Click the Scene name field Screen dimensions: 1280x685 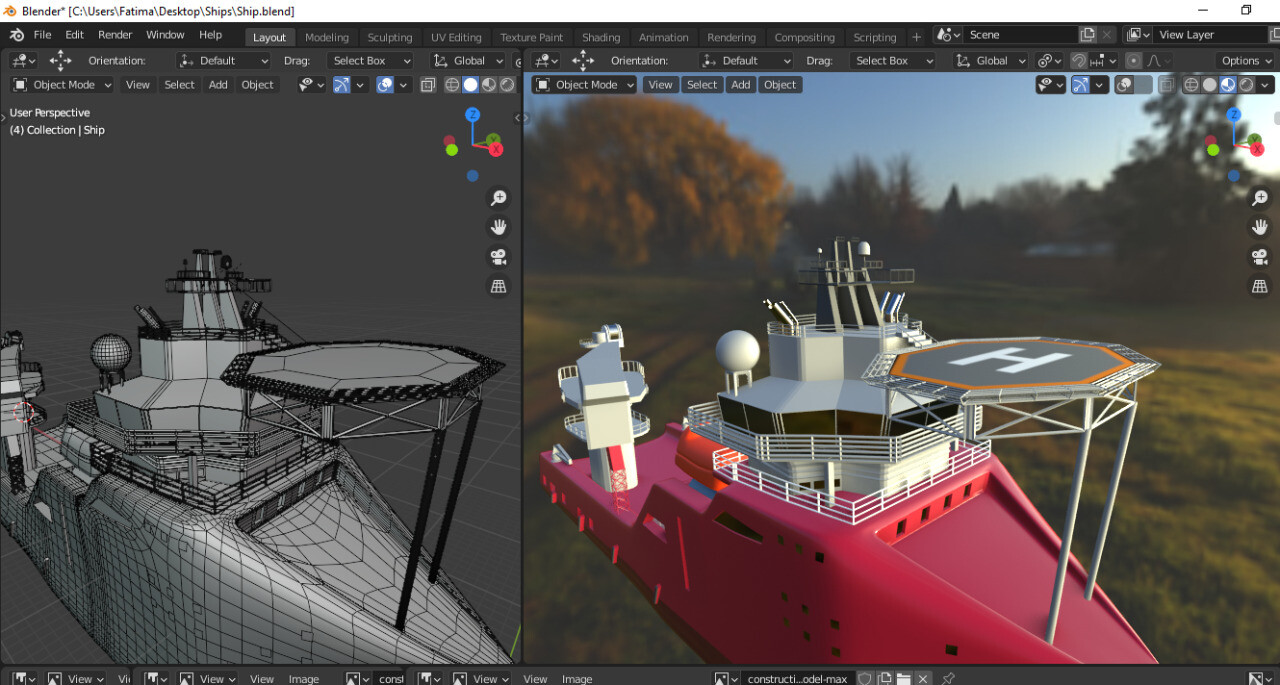click(x=1020, y=35)
